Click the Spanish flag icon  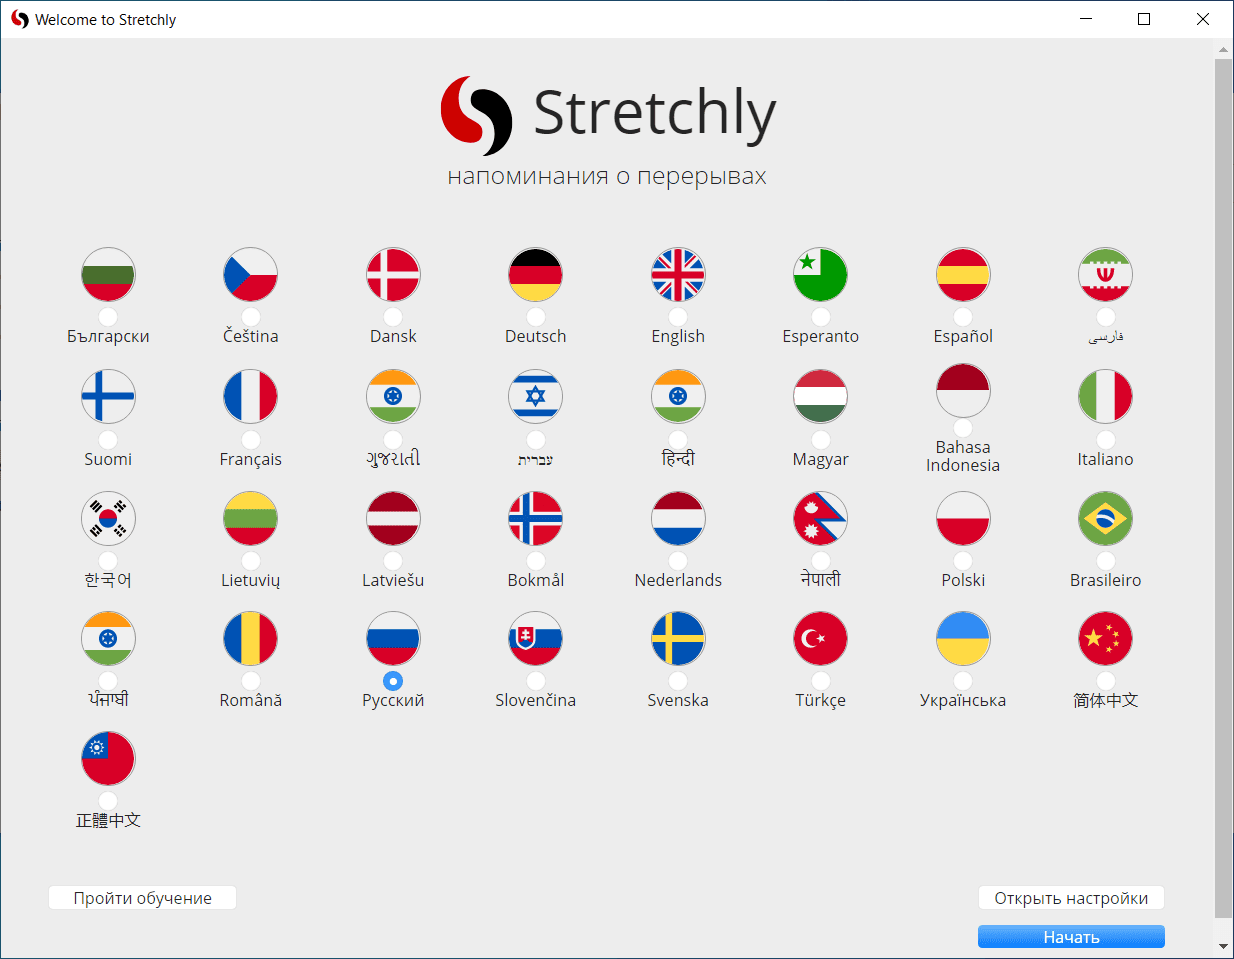[963, 275]
